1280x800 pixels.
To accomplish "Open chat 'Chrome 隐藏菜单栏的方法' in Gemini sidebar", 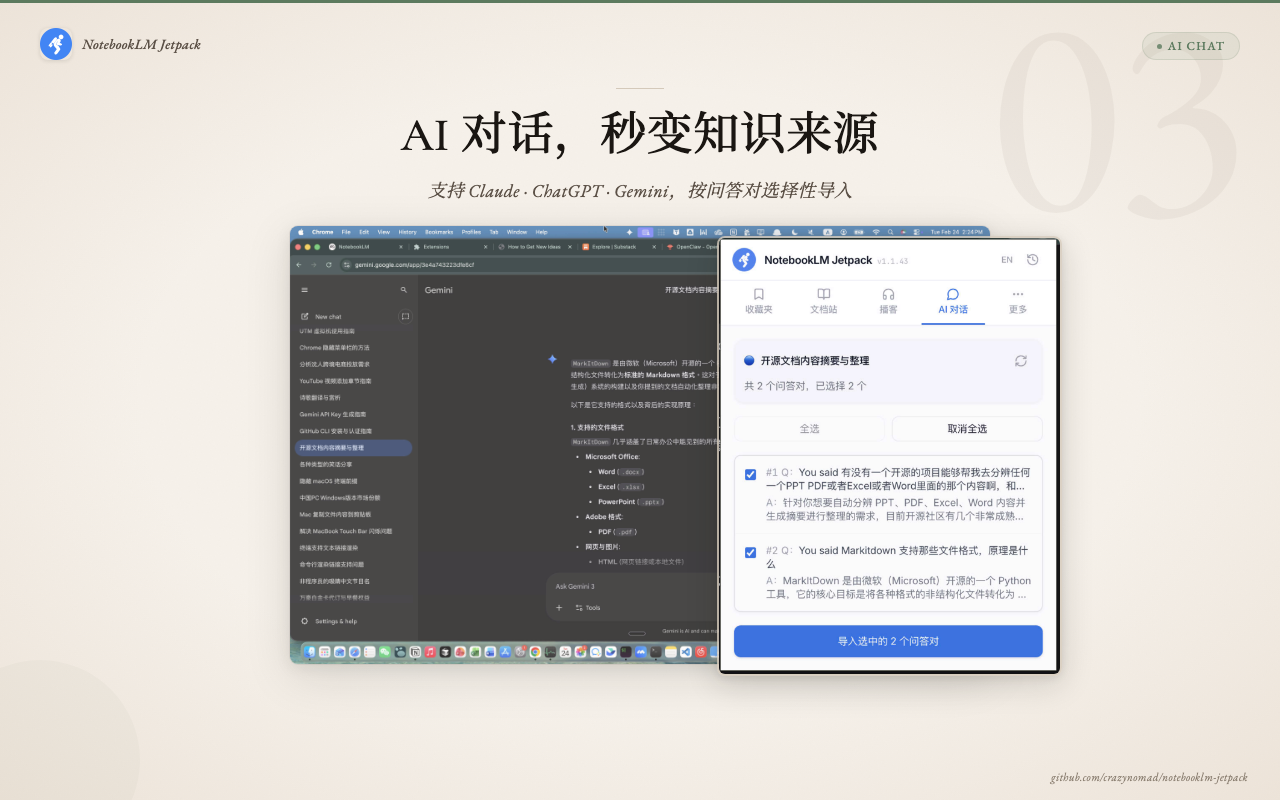I will click(x=334, y=347).
